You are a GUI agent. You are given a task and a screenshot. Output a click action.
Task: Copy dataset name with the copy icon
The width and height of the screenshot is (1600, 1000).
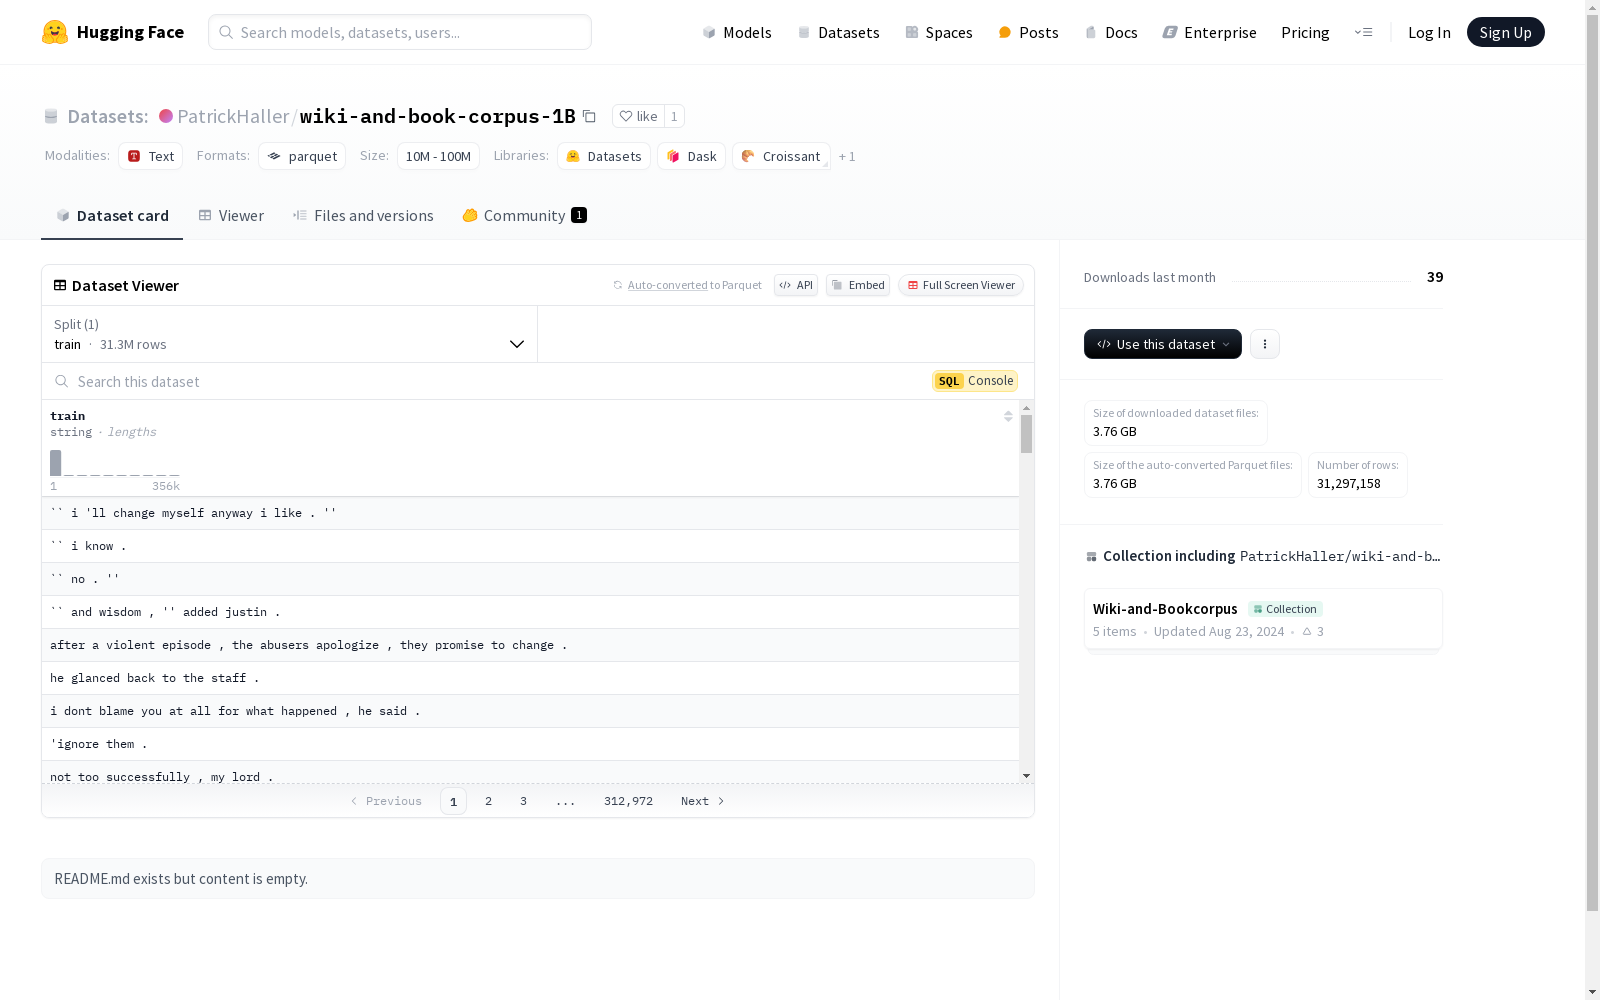[590, 116]
